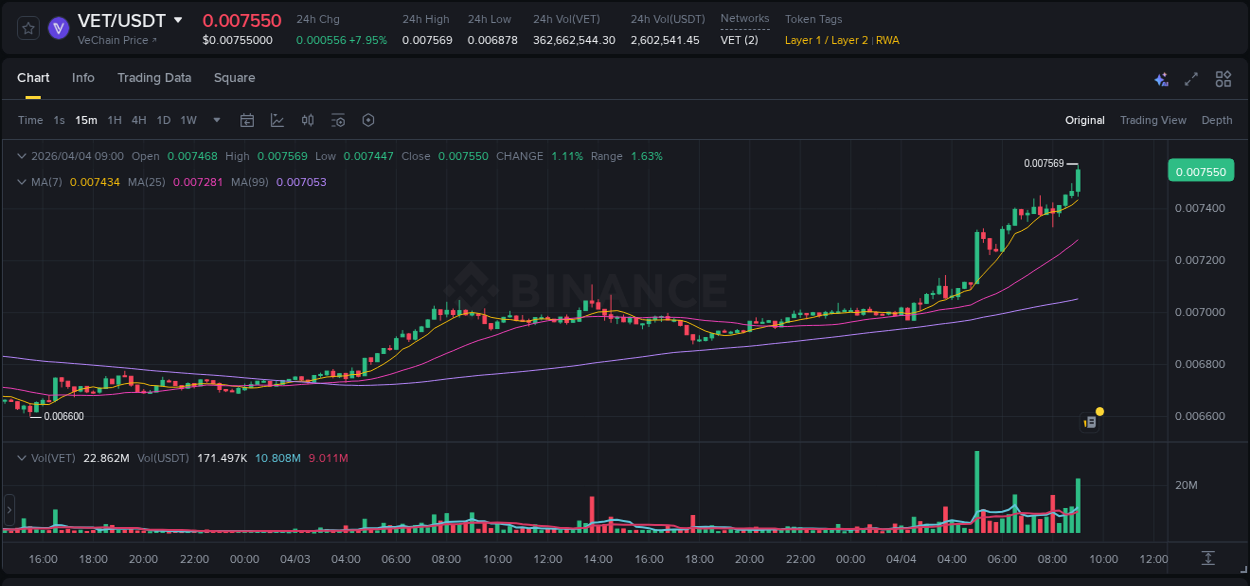Click the AI analysis sparkle icon

point(1160,78)
